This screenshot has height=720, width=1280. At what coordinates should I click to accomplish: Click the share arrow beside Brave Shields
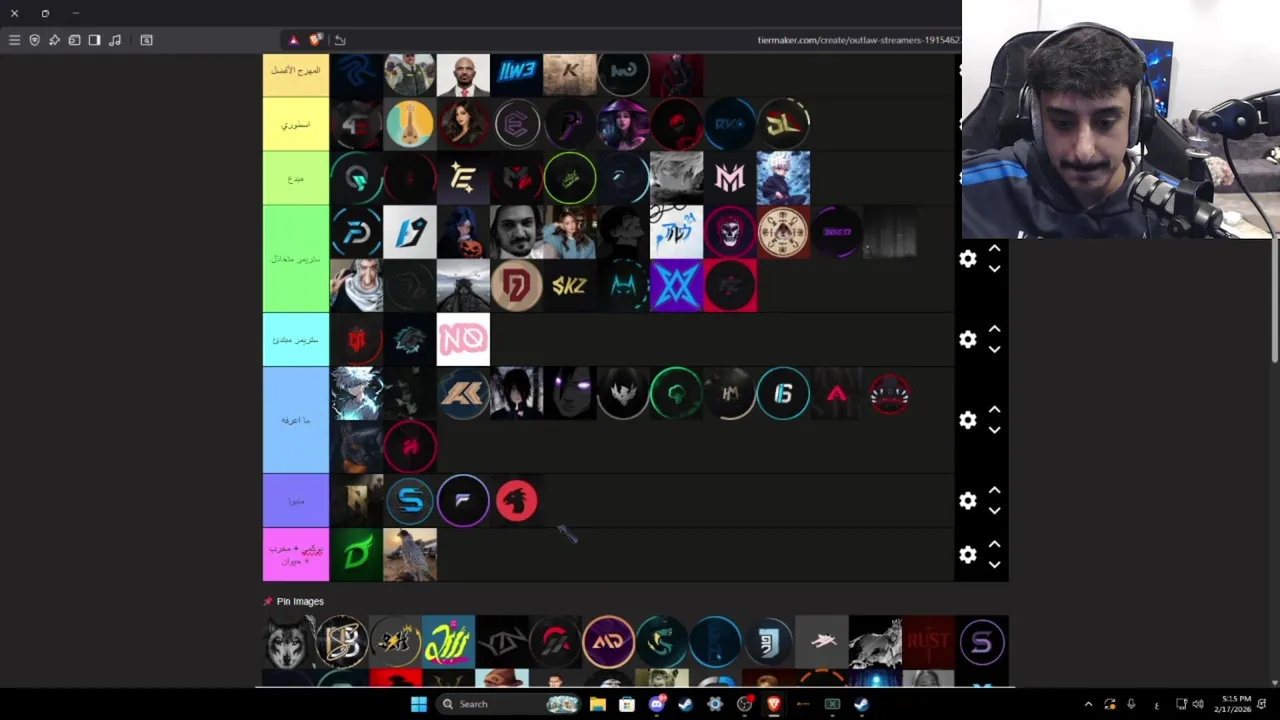(x=340, y=40)
